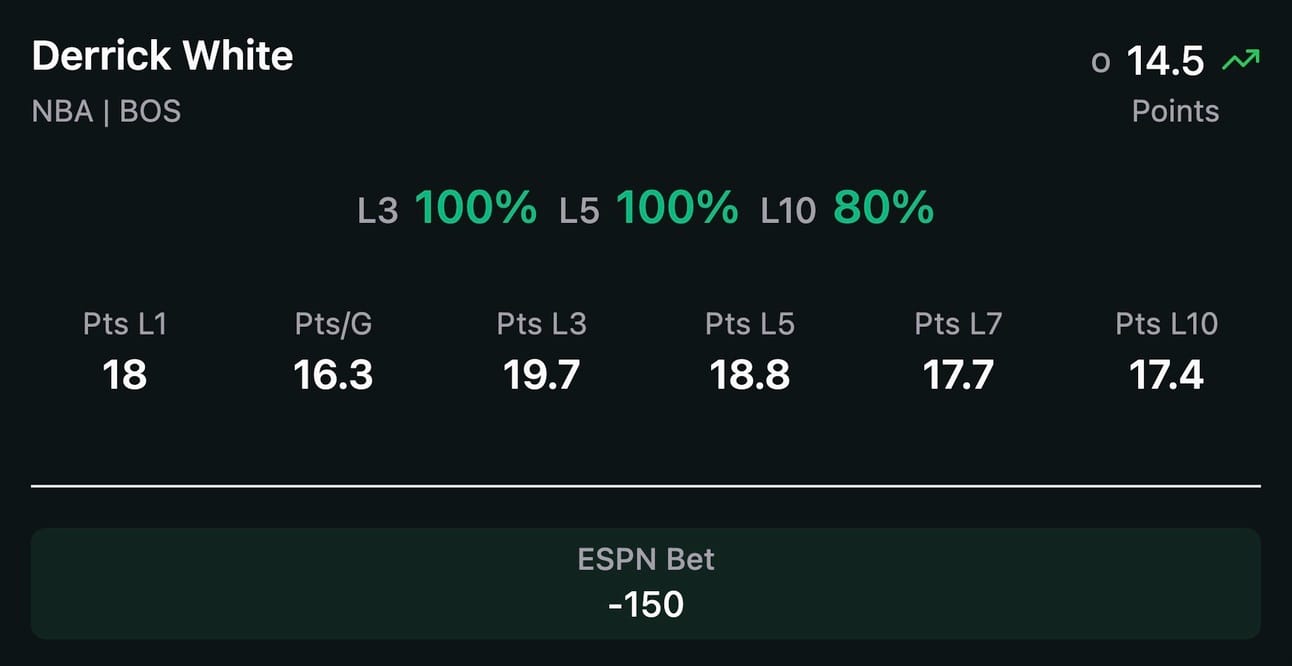Click the Points market label
The image size is (1292, 666).
[x=1175, y=111]
